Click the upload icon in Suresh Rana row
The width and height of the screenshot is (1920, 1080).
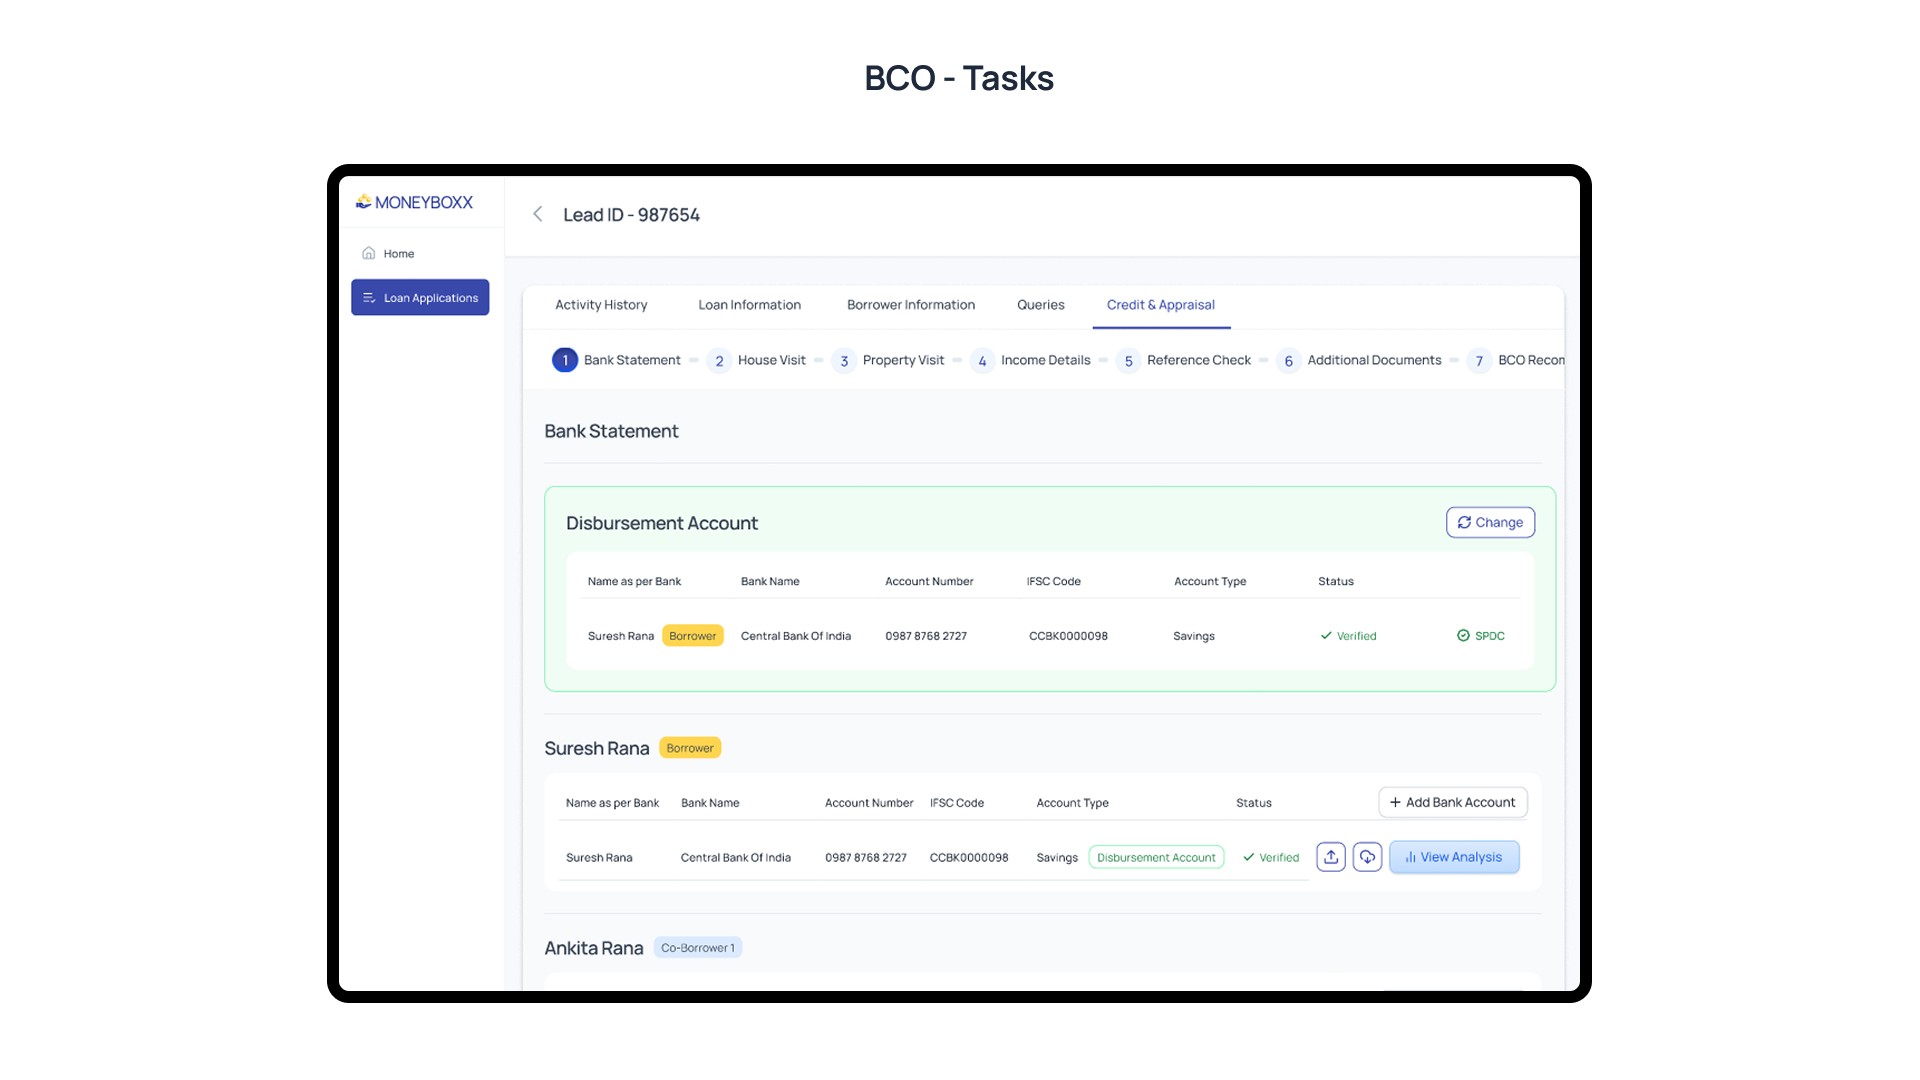click(1331, 857)
